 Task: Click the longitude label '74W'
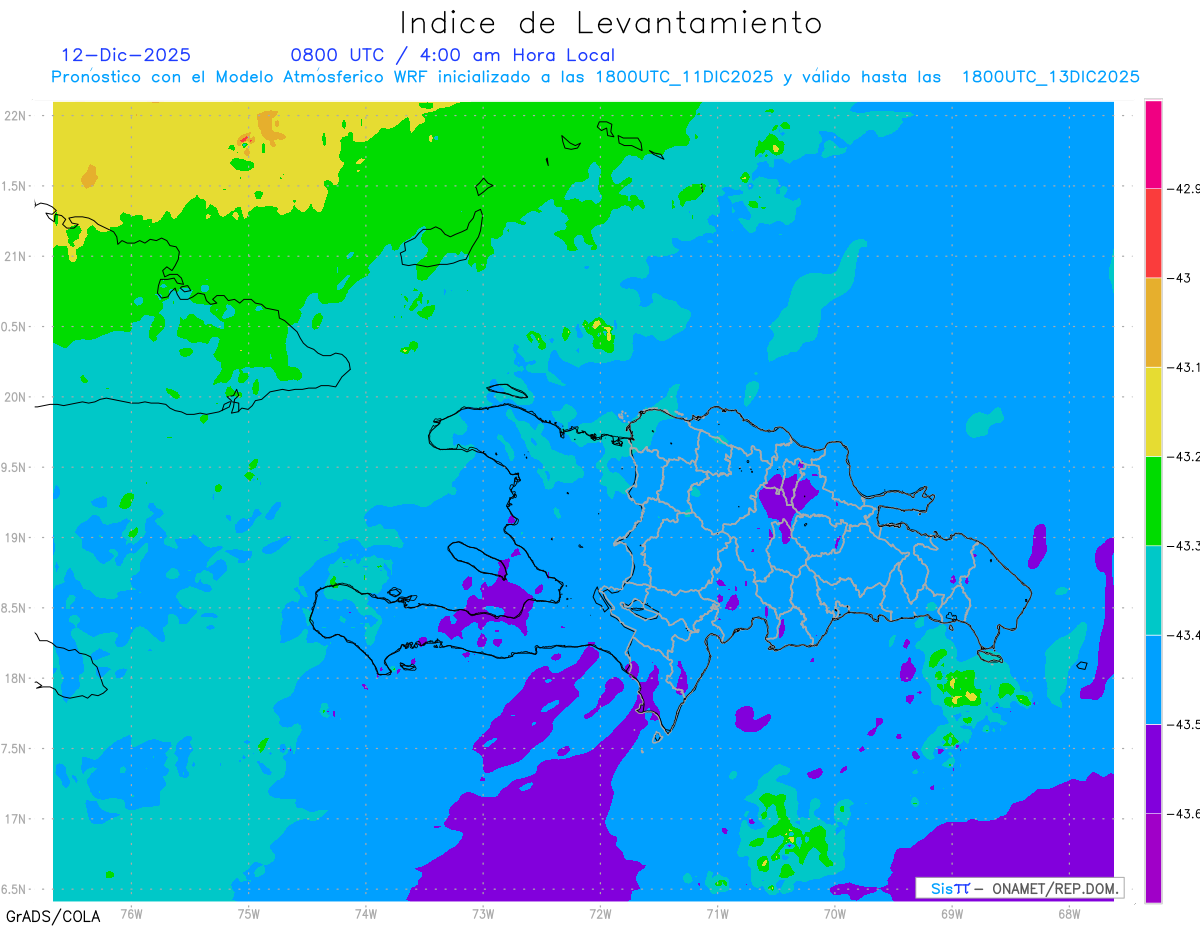(366, 913)
